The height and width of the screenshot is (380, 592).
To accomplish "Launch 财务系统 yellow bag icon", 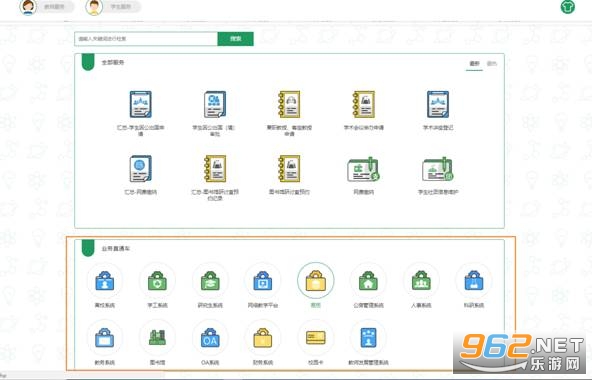I will [263, 338].
